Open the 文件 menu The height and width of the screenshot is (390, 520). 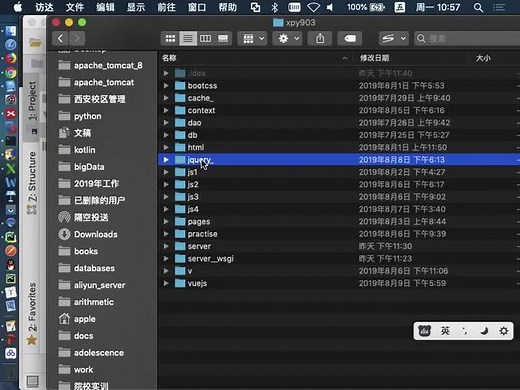click(x=74, y=7)
